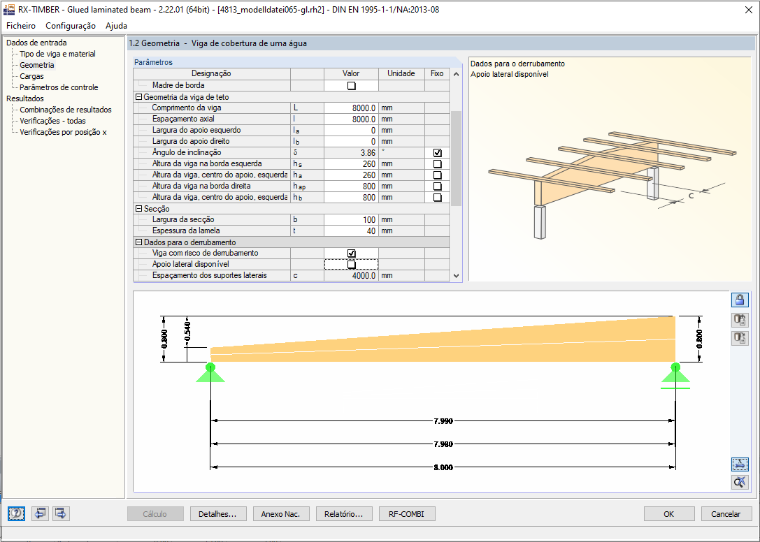Check Fixo for the hb beam height row
Image resolution: width=760 pixels, height=542 pixels.
tap(437, 197)
